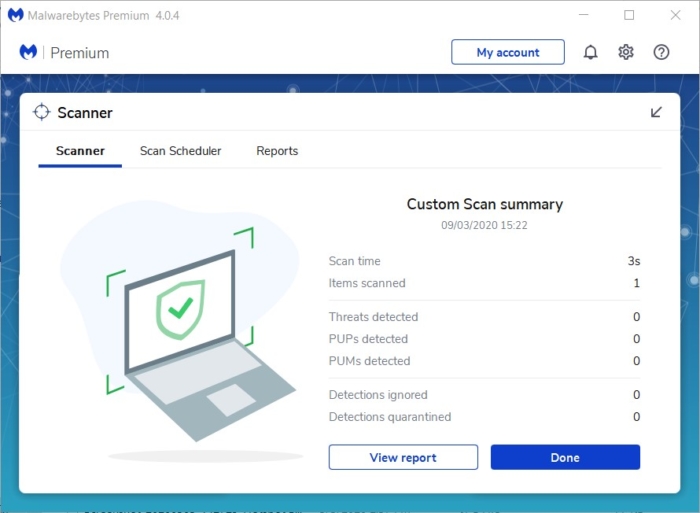The width and height of the screenshot is (700, 513).
Task: Open help via the question mark icon
Action: (661, 52)
